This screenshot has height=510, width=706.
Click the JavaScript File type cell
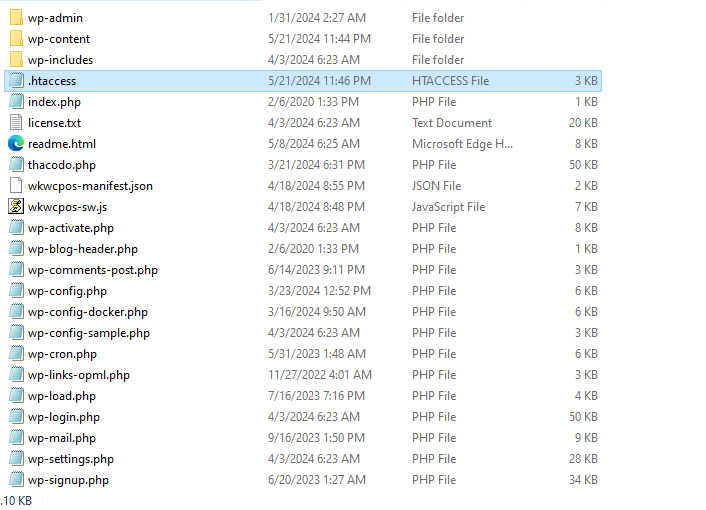pos(448,207)
